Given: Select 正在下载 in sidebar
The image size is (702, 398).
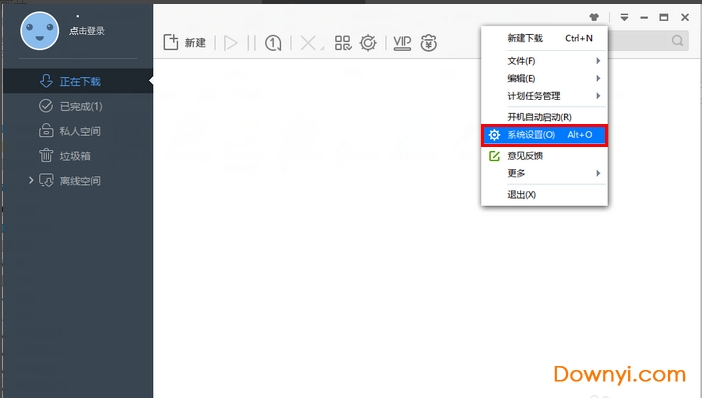Looking at the screenshot, I should pos(78,81).
